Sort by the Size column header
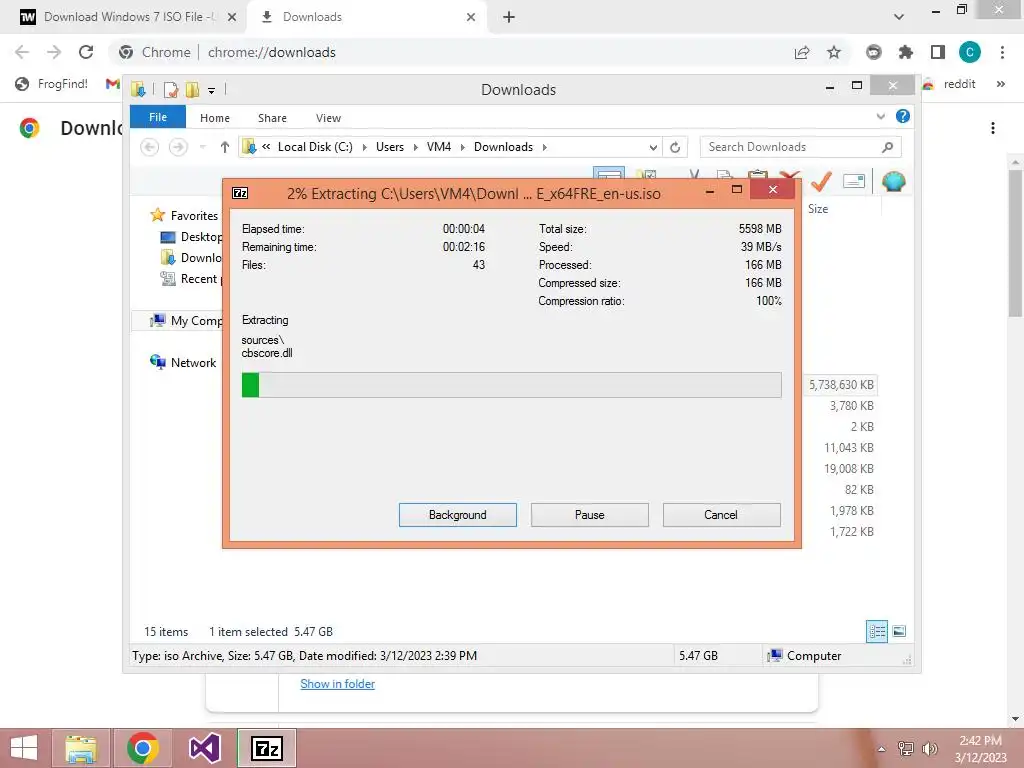 (818, 208)
